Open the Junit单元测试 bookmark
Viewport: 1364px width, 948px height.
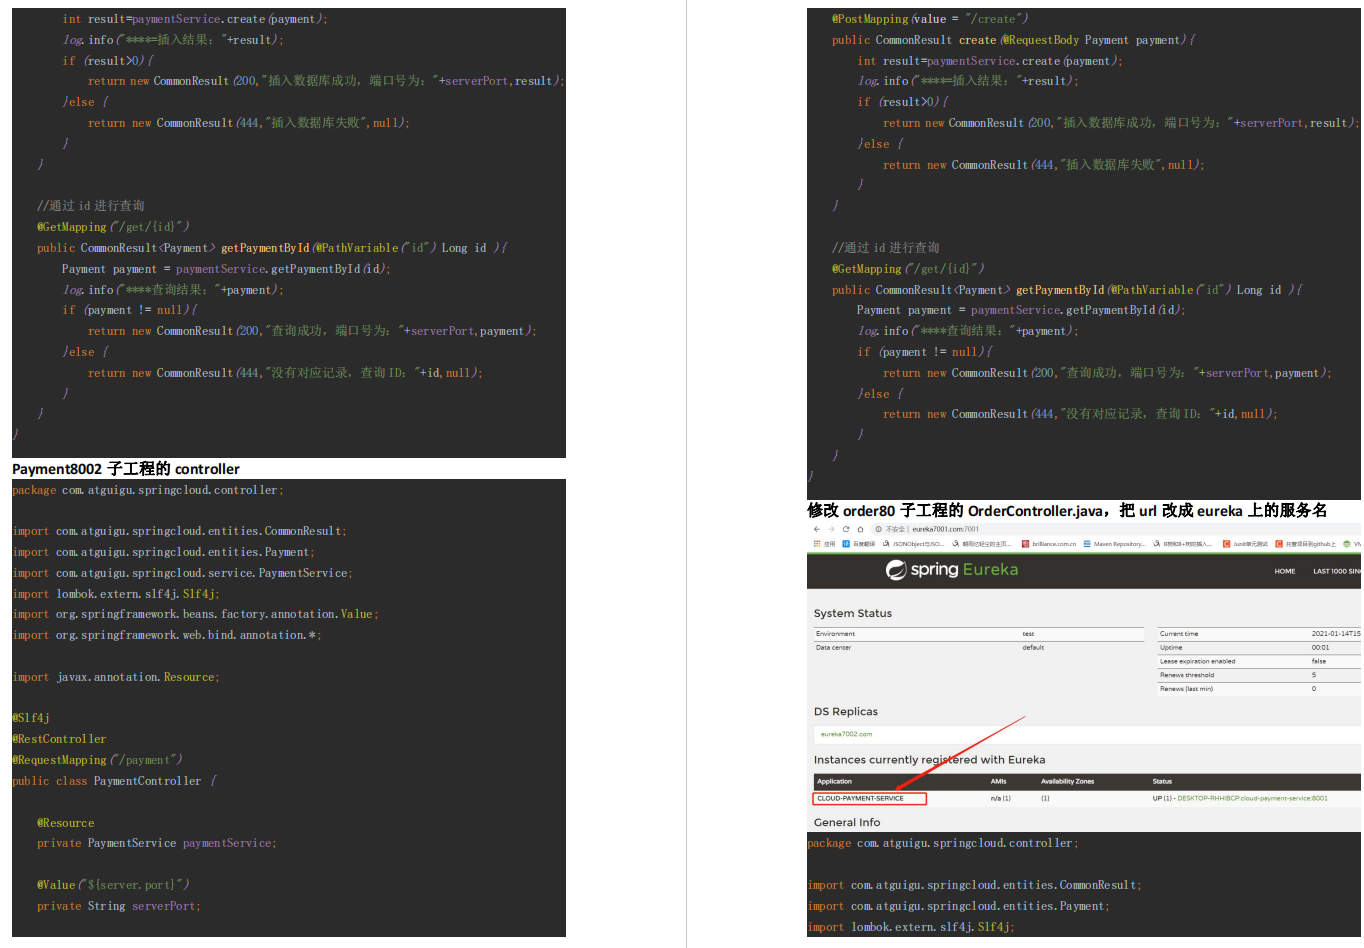(x=1245, y=544)
